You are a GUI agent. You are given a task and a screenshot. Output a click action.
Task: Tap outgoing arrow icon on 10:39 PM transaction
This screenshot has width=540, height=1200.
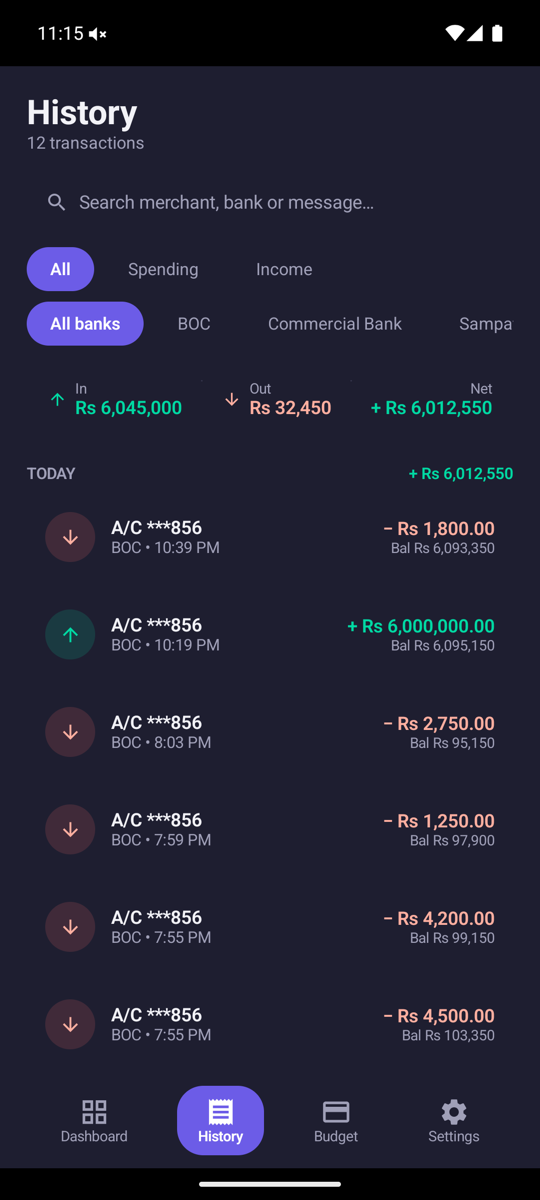70,537
